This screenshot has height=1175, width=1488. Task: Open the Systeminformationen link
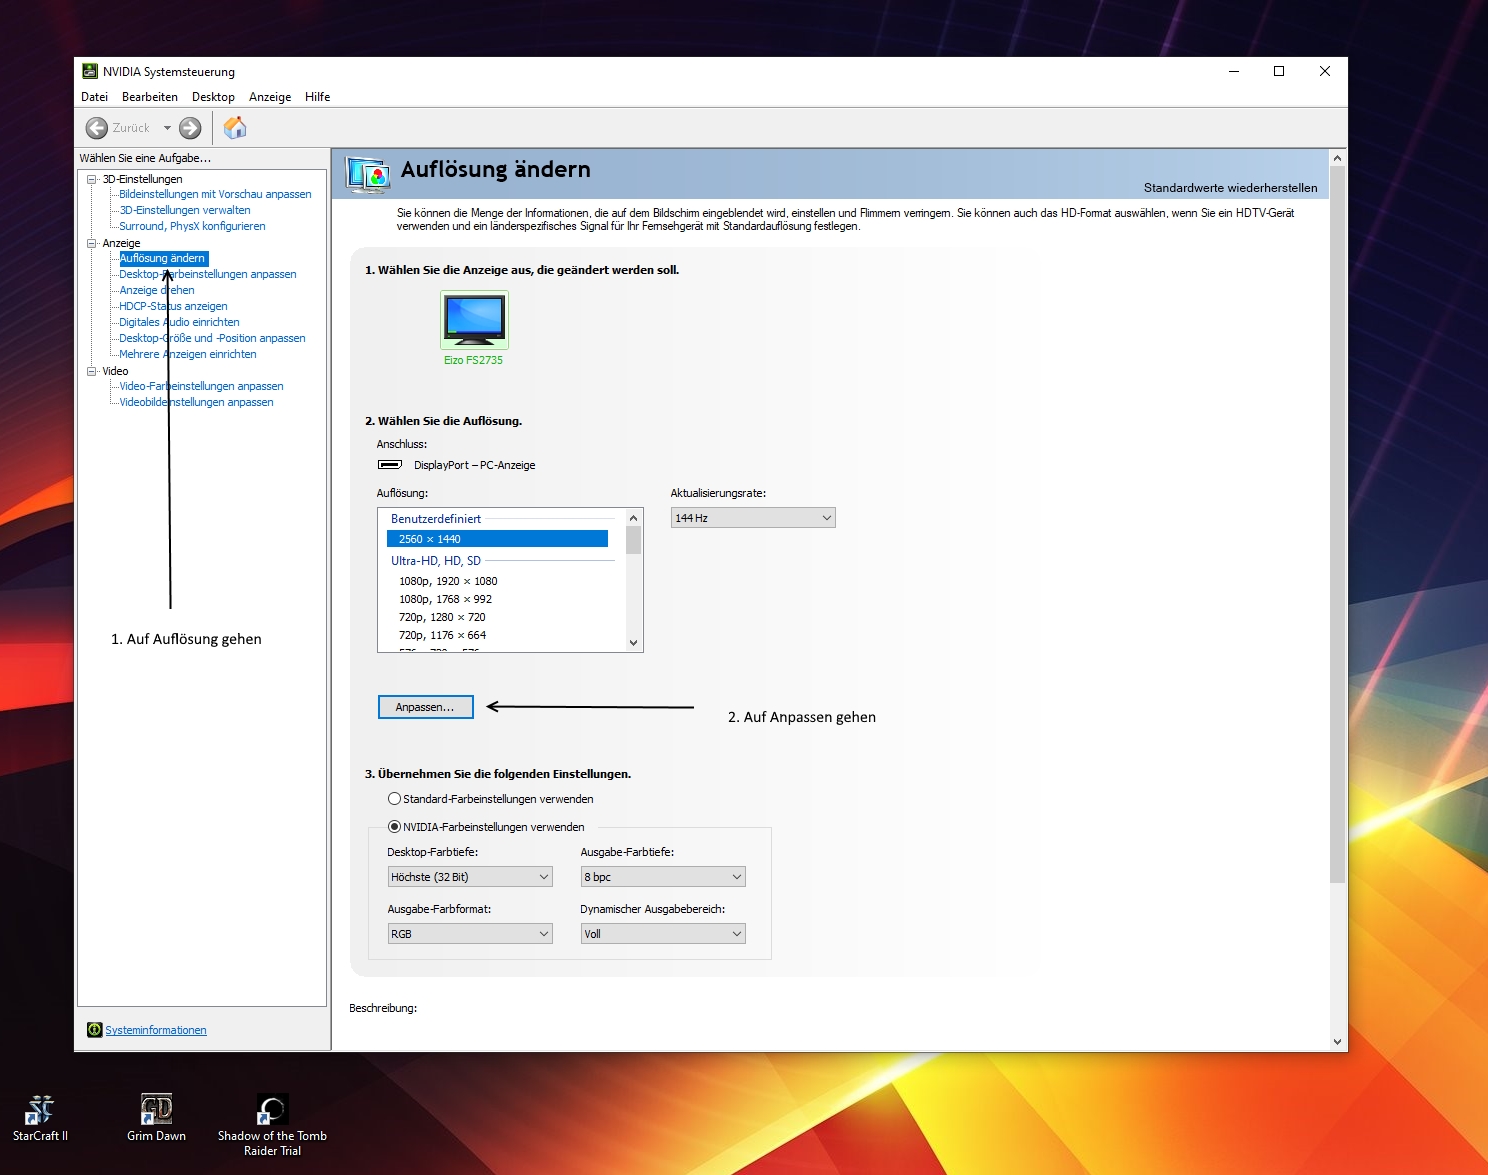coord(156,1030)
